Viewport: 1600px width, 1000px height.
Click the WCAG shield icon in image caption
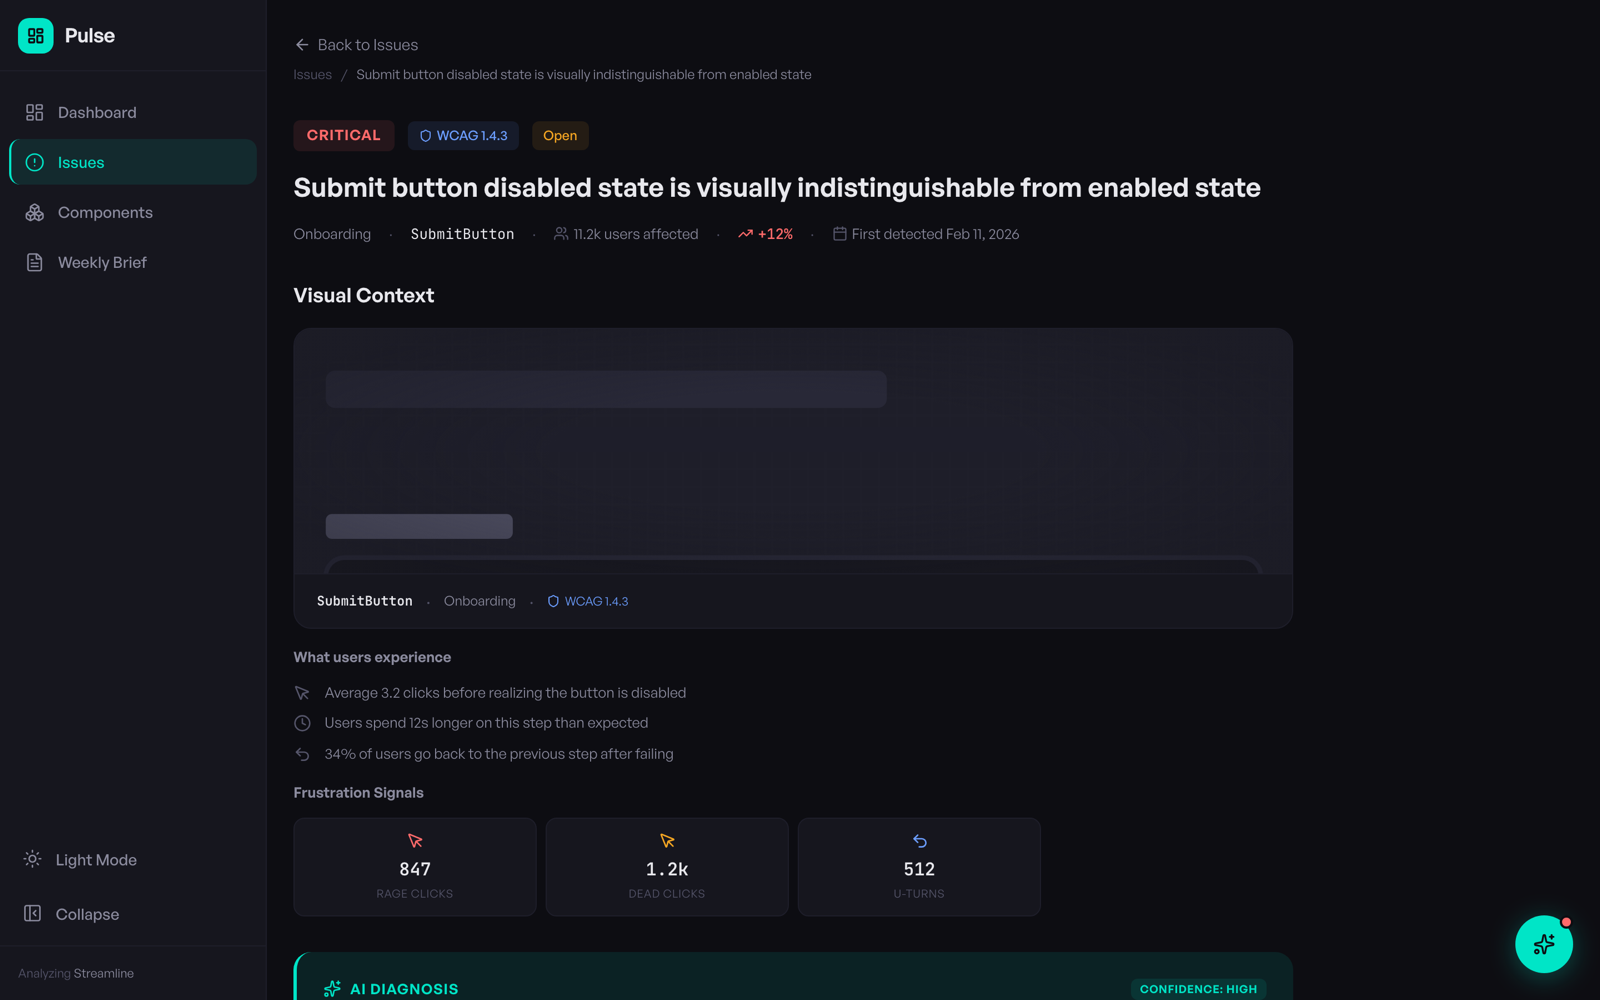pyautogui.click(x=553, y=601)
